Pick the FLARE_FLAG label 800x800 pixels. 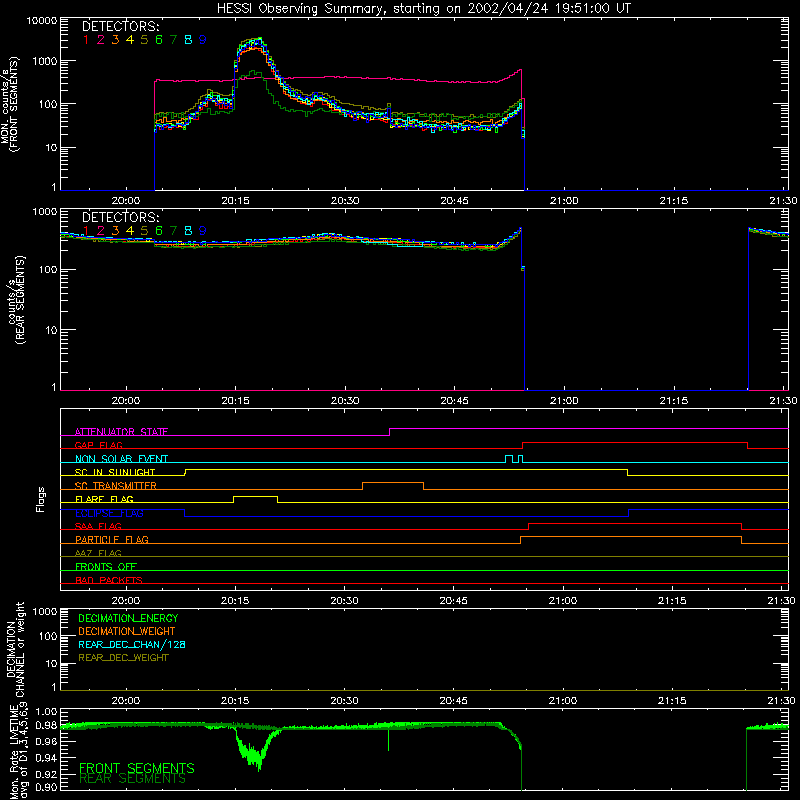(x=104, y=499)
